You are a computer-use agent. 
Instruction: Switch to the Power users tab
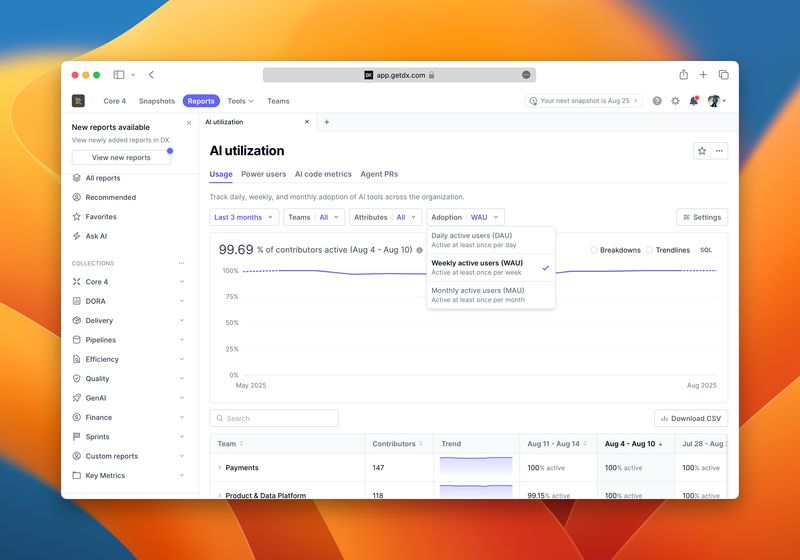click(x=263, y=174)
